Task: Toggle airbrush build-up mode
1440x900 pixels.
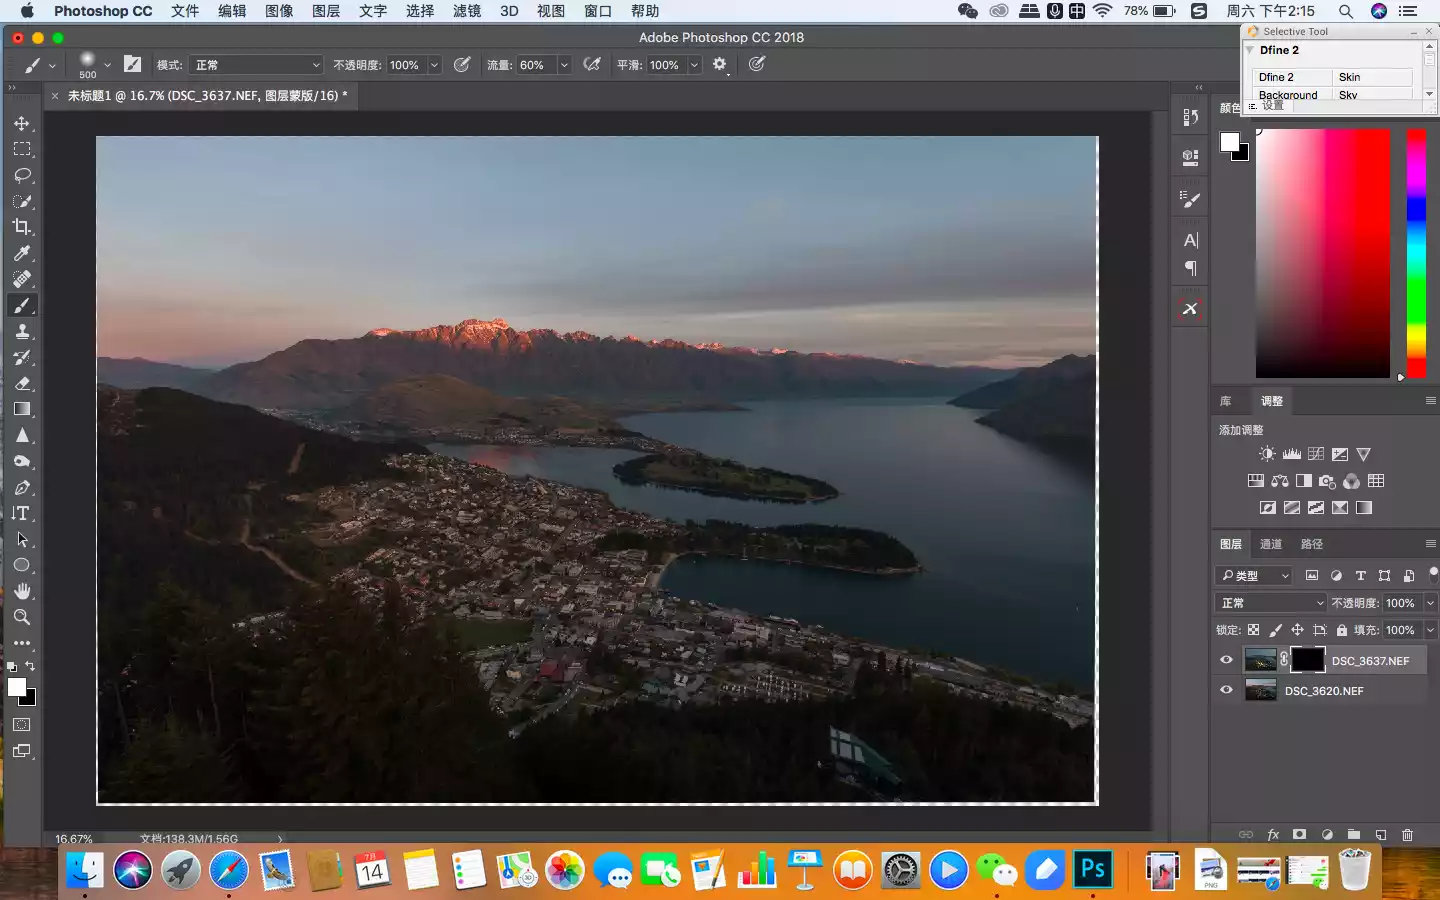Action: click(592, 65)
